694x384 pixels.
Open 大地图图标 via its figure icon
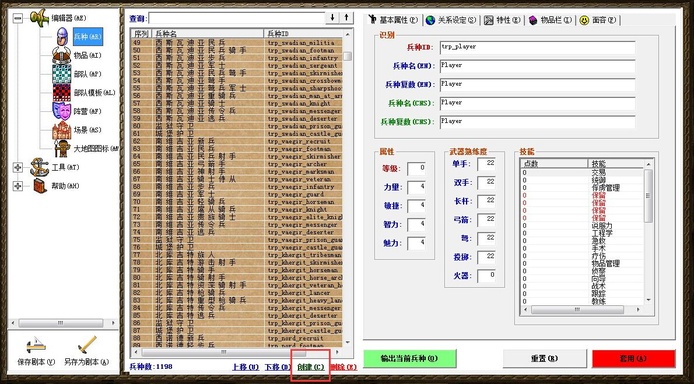pyautogui.click(x=62, y=149)
